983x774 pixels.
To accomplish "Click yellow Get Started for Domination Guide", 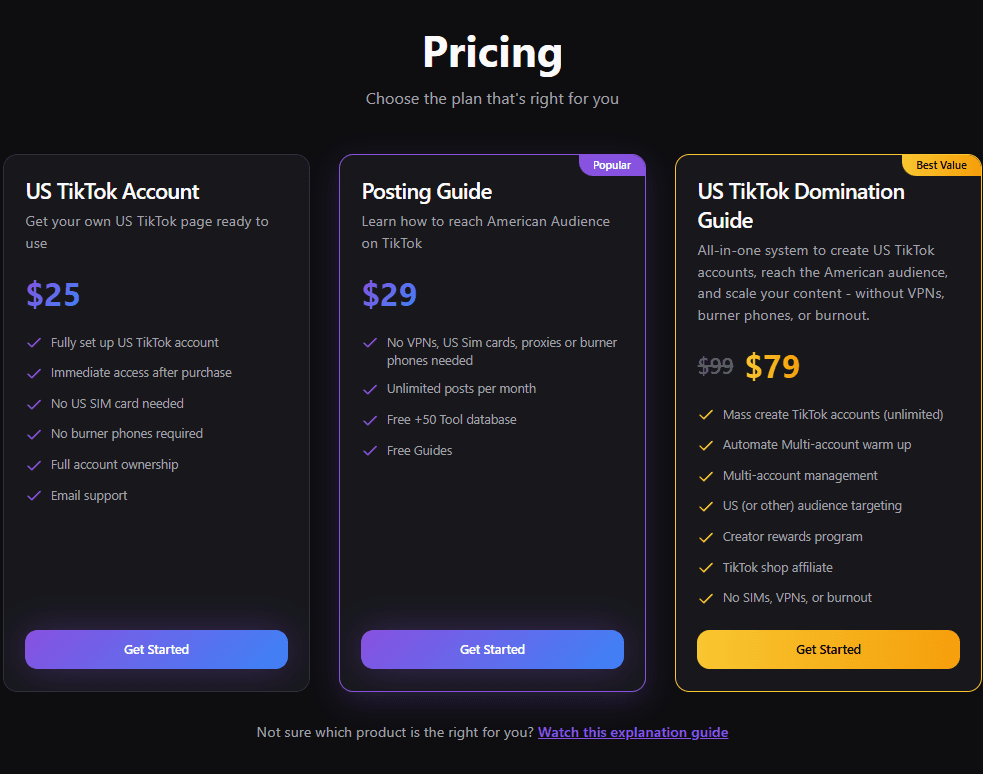I will [x=828, y=649].
